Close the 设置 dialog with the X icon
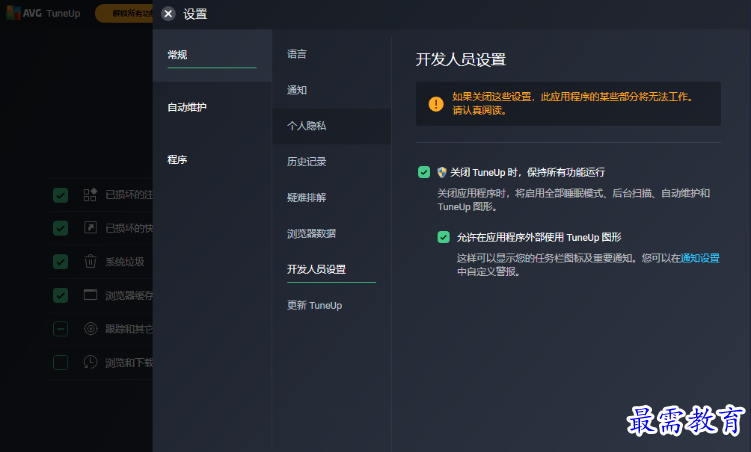The height and width of the screenshot is (452, 751). click(168, 14)
